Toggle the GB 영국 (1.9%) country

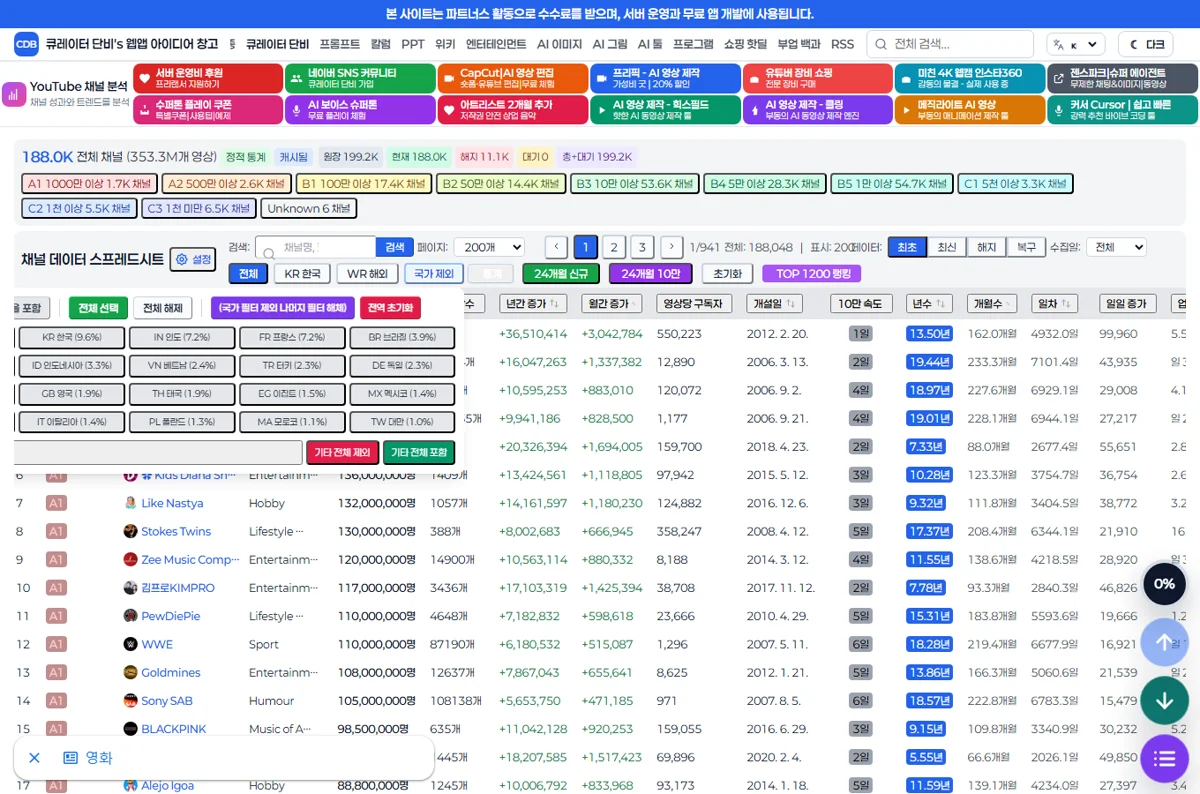point(72,394)
